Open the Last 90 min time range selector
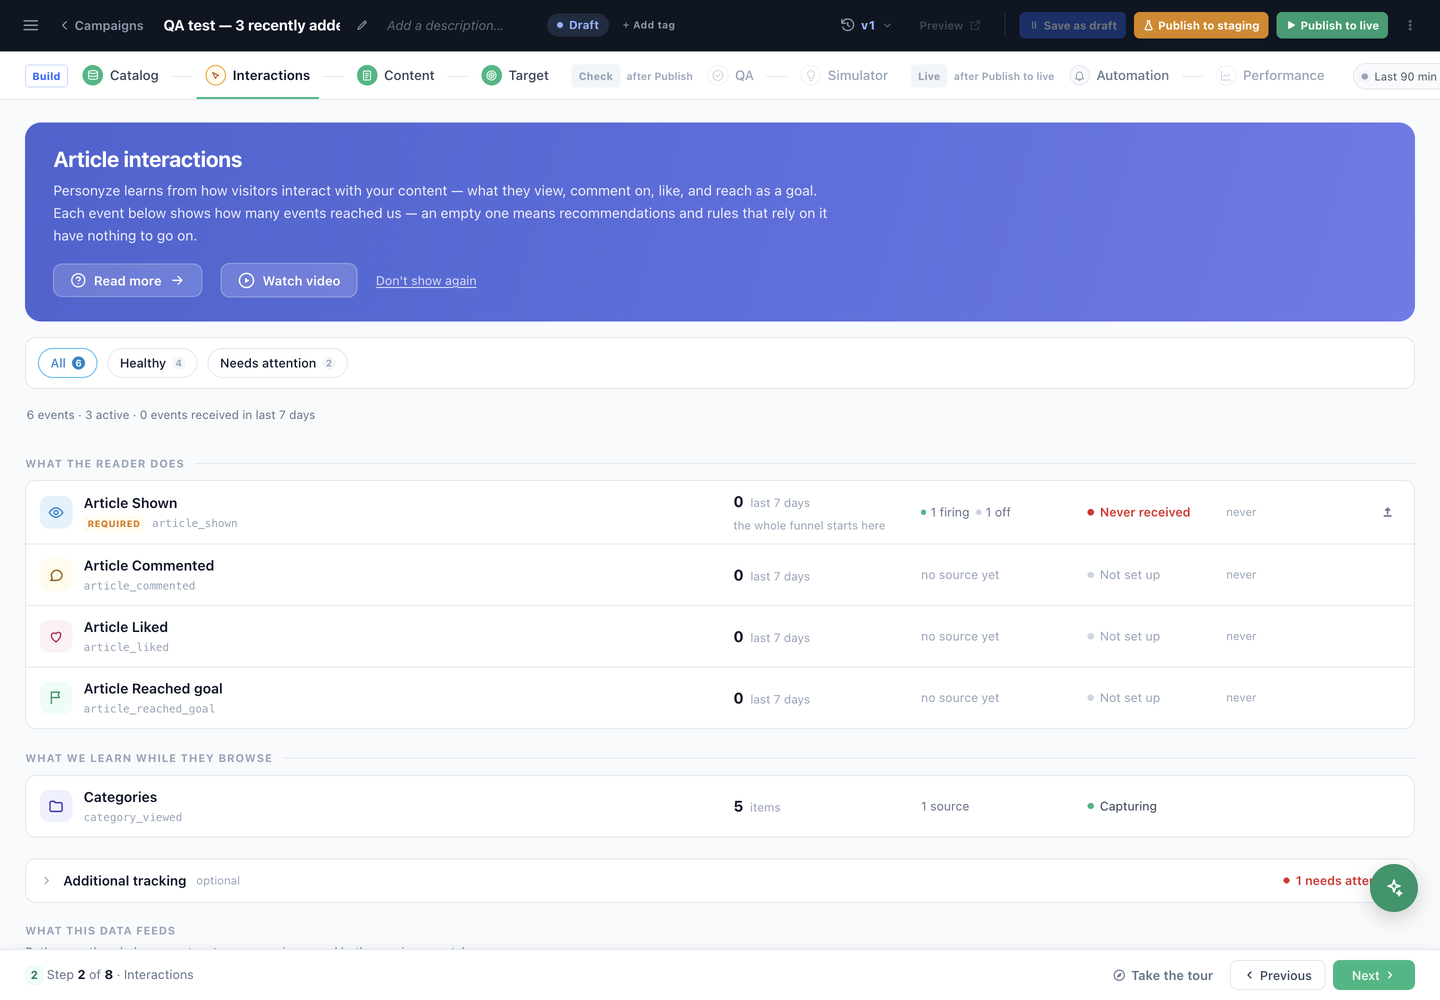This screenshot has height=1000, width=1440. (x=1398, y=76)
